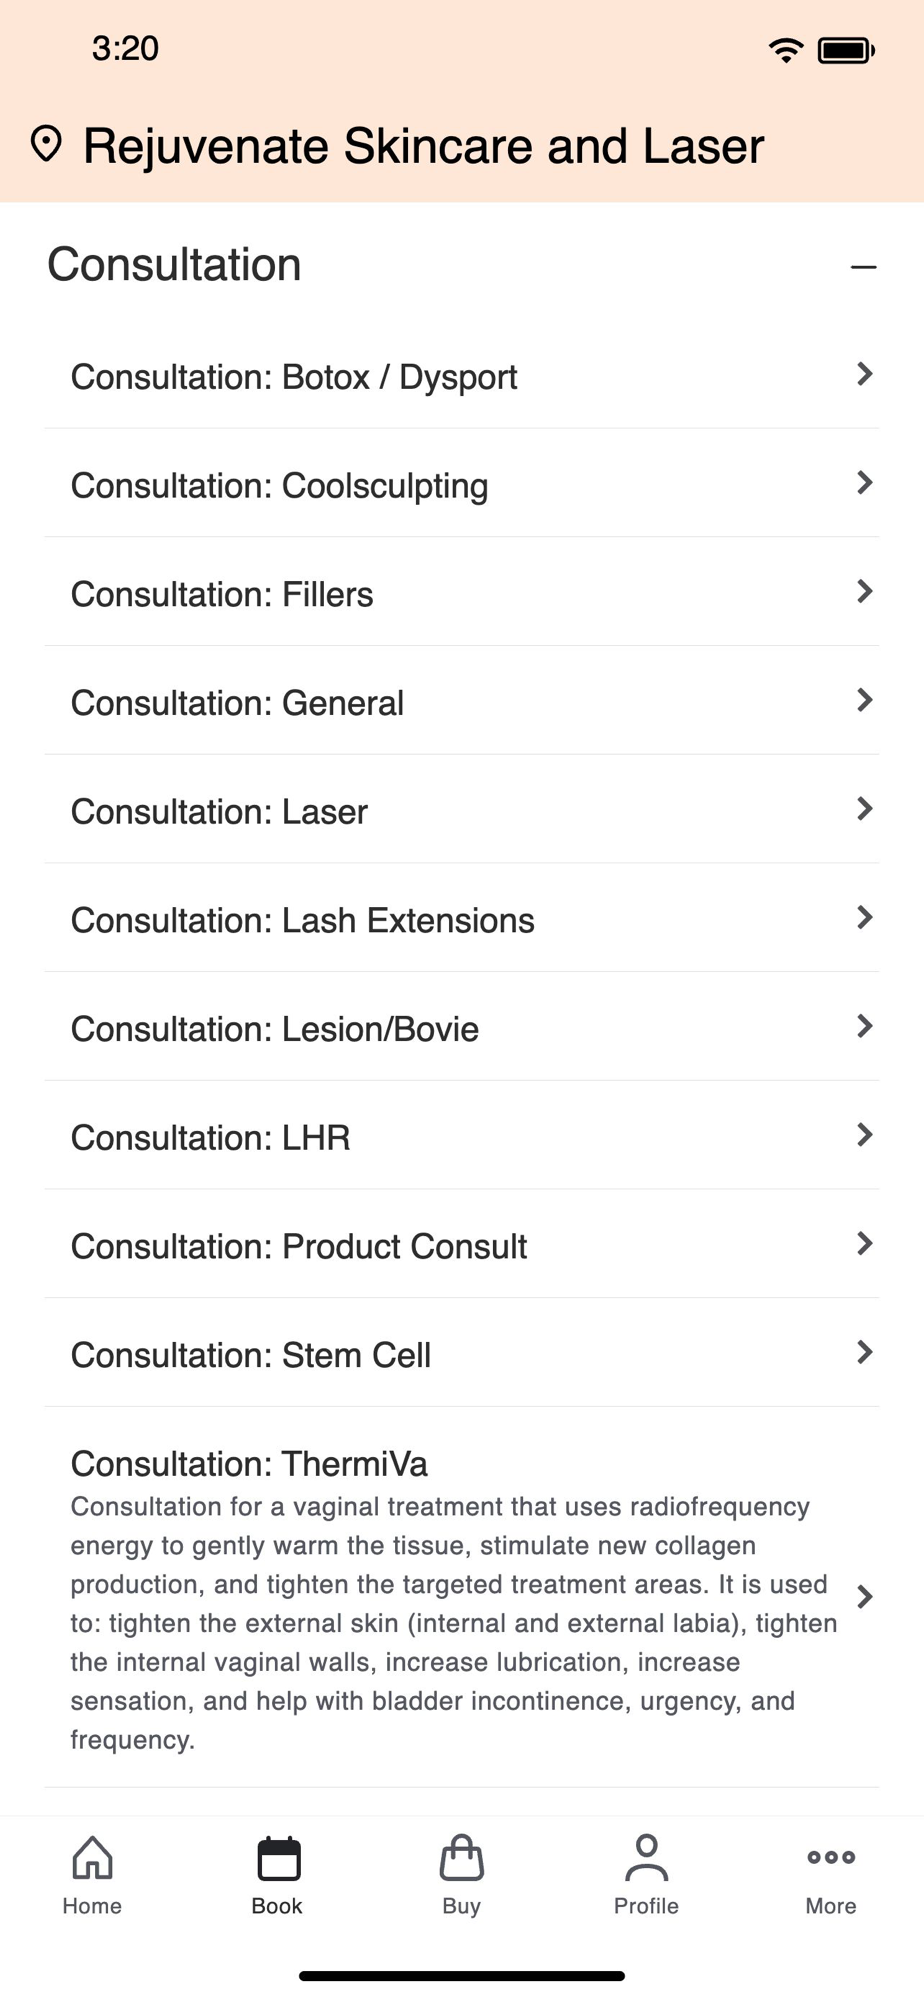Tap the battery status icon

coord(846,50)
